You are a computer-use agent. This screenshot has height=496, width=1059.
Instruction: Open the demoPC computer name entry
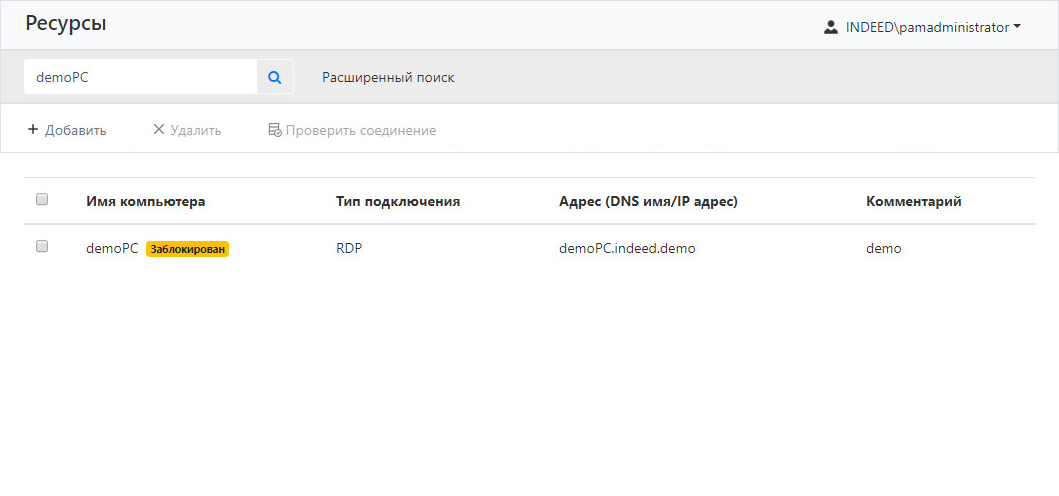[x=112, y=249]
